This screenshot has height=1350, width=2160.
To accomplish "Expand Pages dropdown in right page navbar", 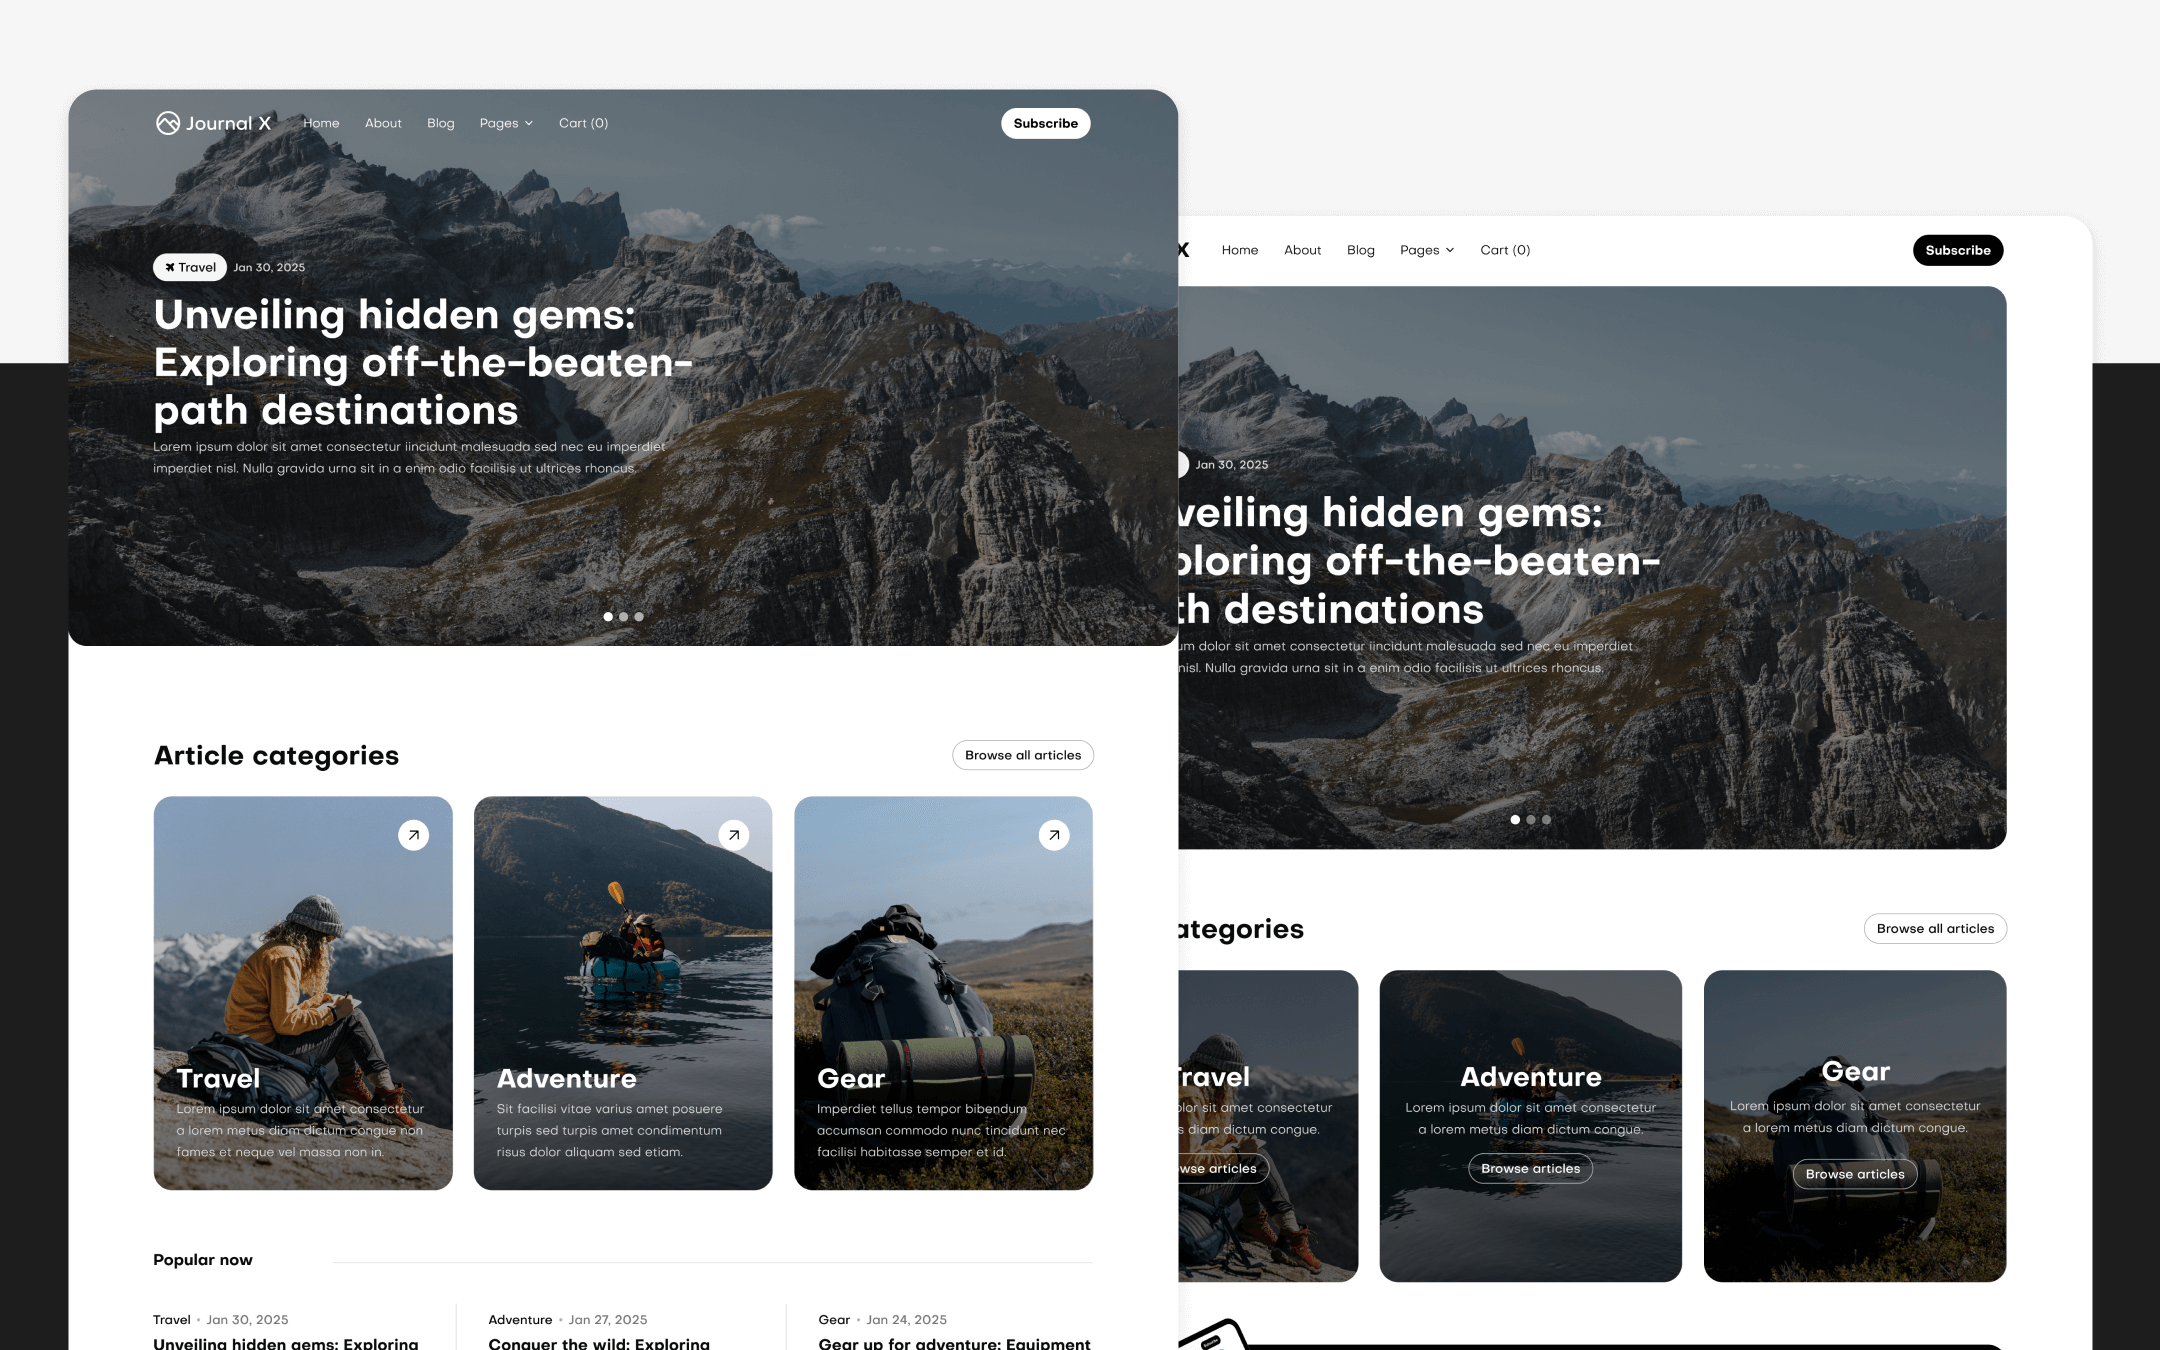I will (x=1427, y=250).
